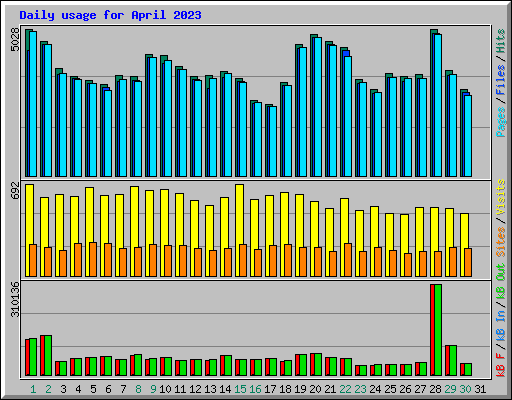Select the tall green kB Out bar for day 28
The image size is (512, 400).
point(438,330)
